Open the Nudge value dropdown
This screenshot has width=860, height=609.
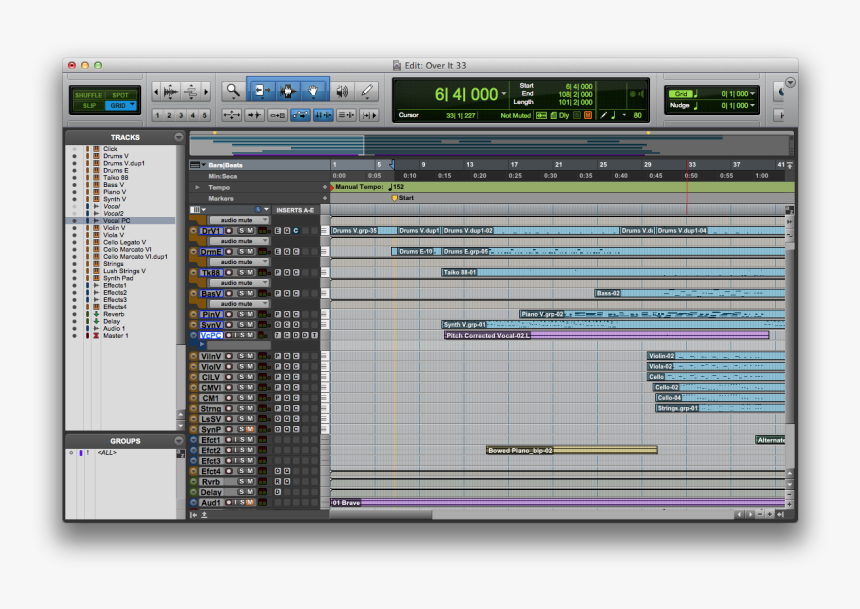coord(752,105)
